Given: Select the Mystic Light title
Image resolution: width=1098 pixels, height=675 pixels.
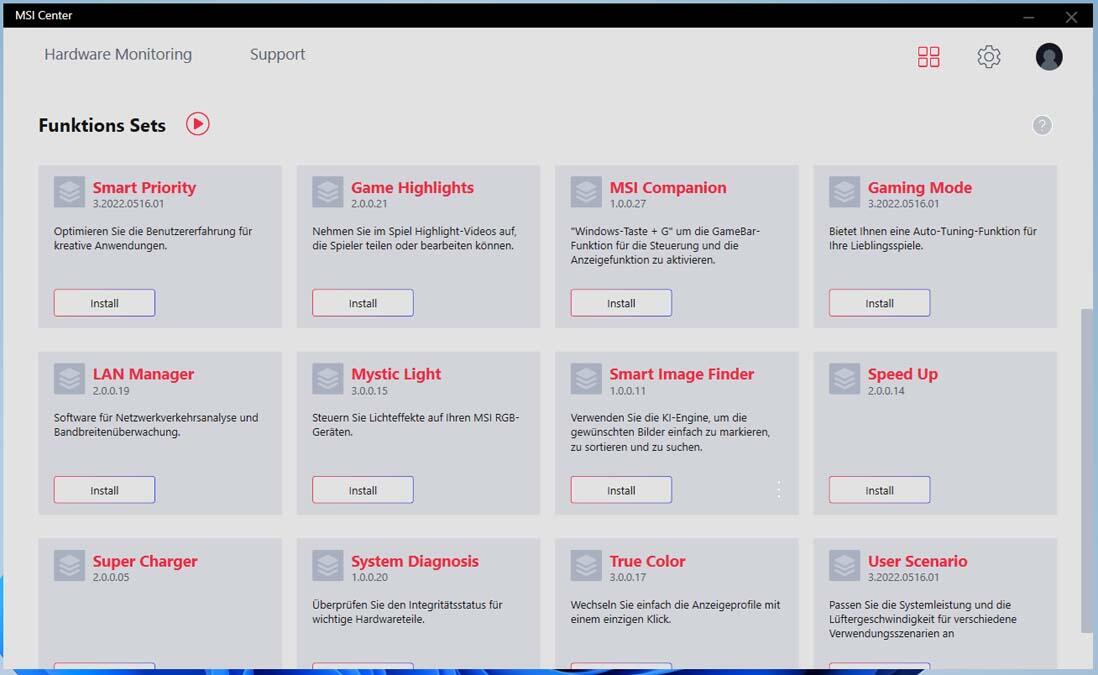Looking at the screenshot, I should click(396, 375).
